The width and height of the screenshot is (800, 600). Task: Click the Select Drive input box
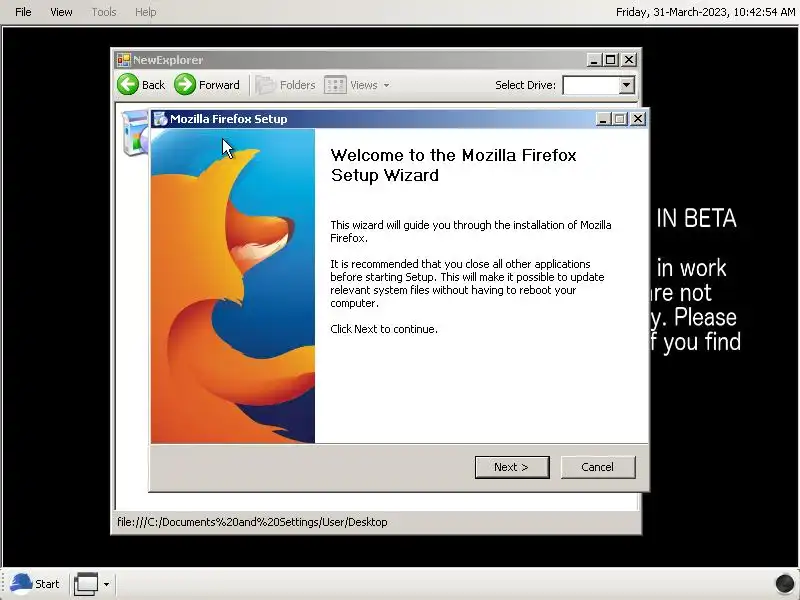tap(591, 85)
